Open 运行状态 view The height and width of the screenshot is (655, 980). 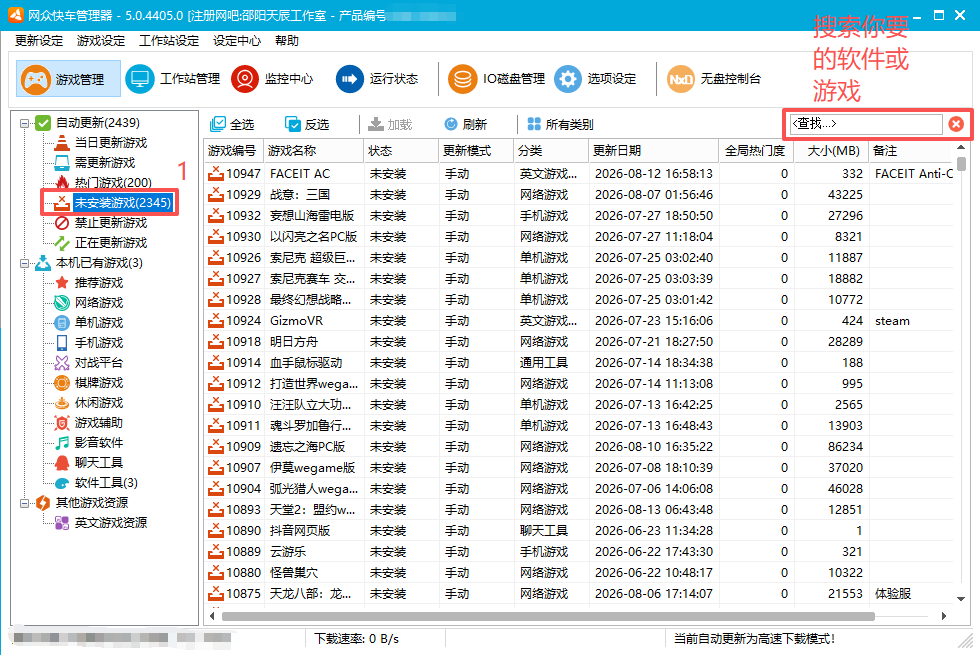click(x=377, y=79)
